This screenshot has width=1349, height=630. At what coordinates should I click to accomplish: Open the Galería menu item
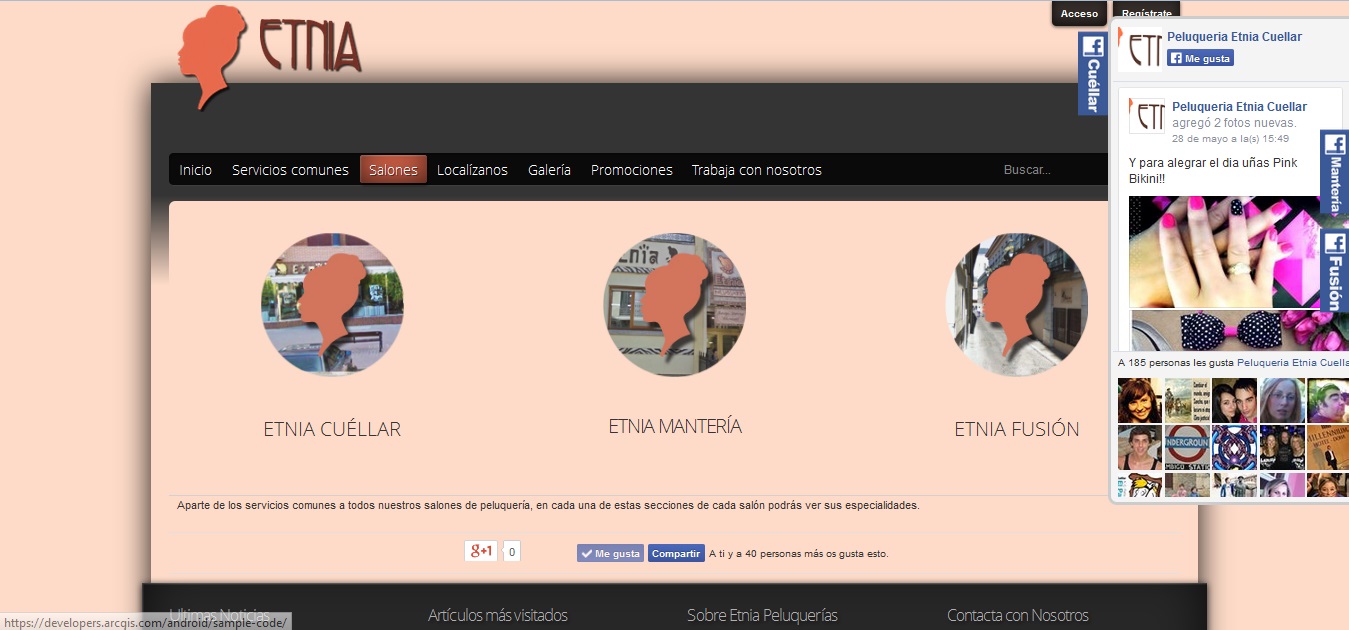[549, 170]
